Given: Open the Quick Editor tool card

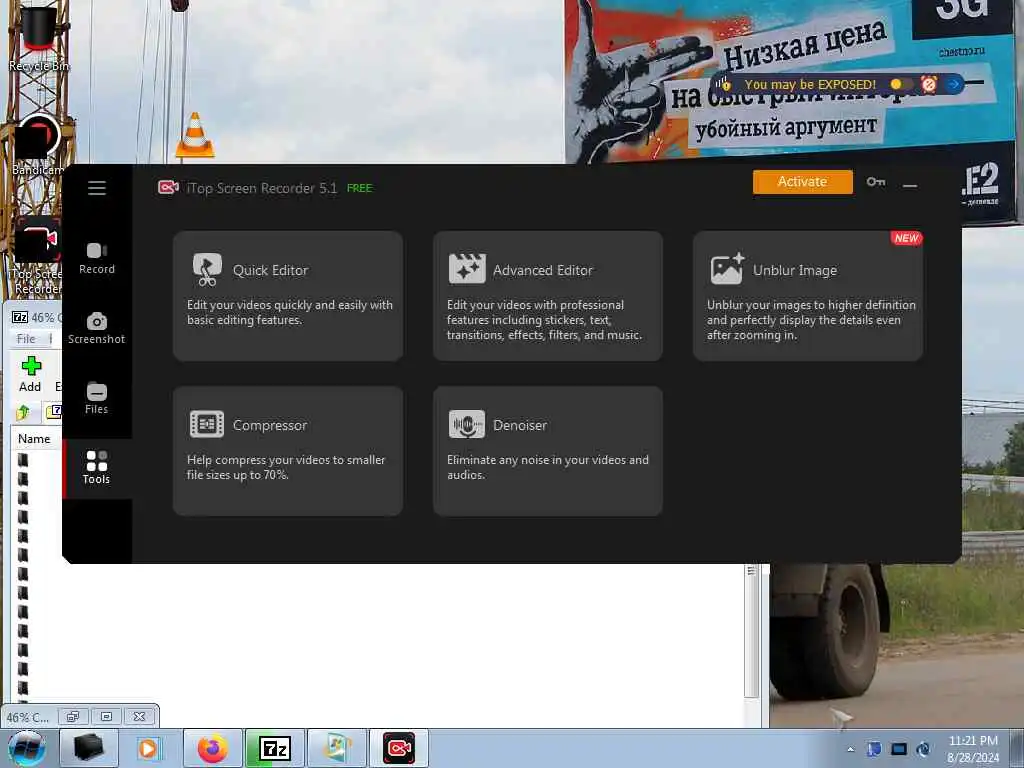Looking at the screenshot, I should 288,295.
